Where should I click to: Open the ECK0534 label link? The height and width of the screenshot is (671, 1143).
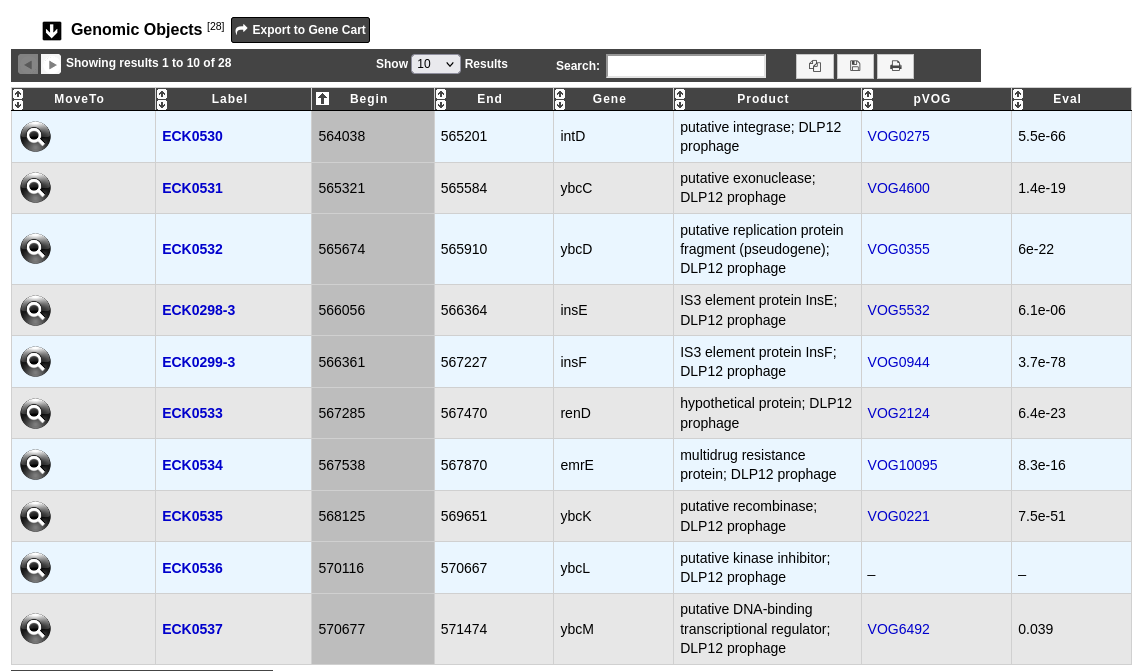coord(192,465)
